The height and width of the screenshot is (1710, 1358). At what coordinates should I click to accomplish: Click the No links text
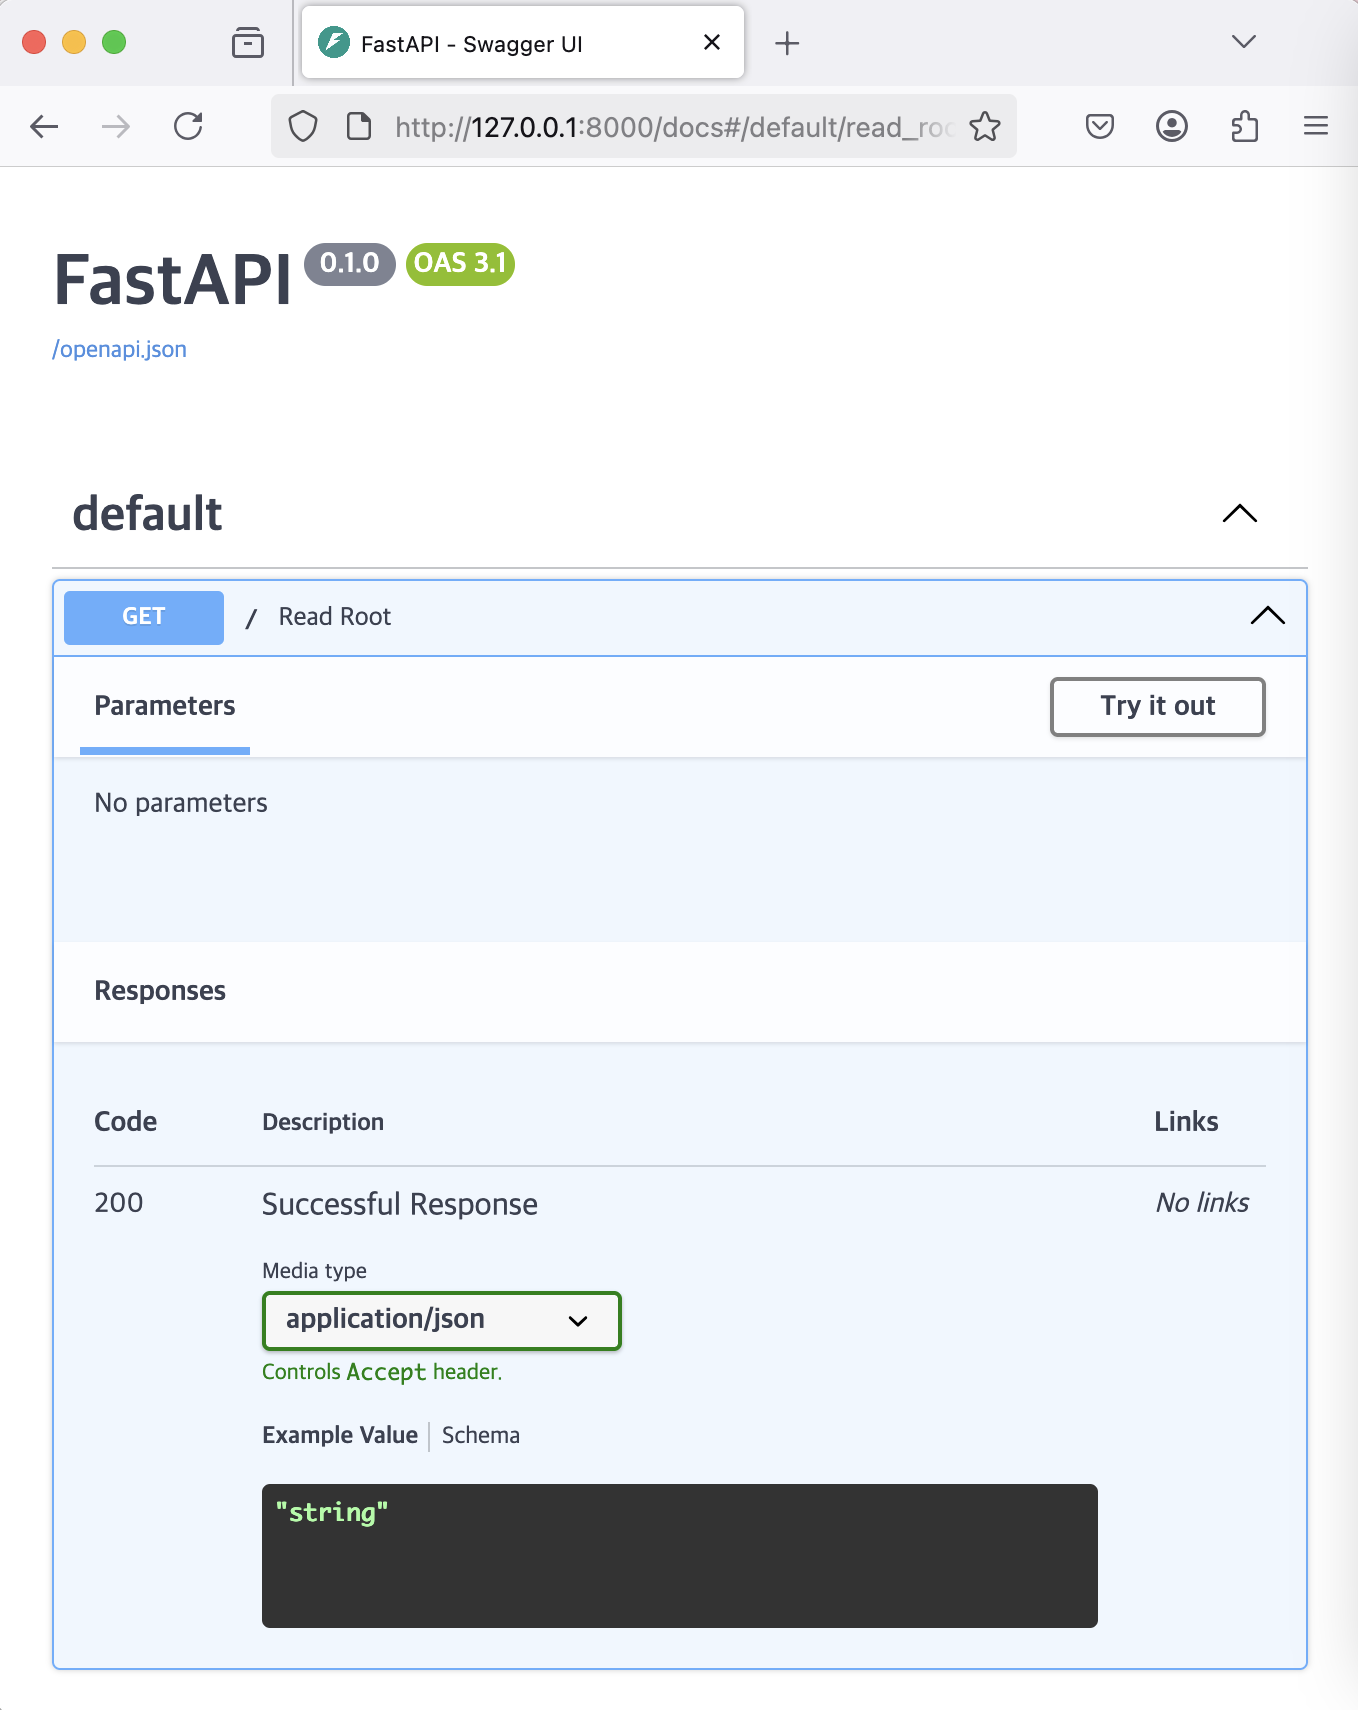tap(1203, 1203)
